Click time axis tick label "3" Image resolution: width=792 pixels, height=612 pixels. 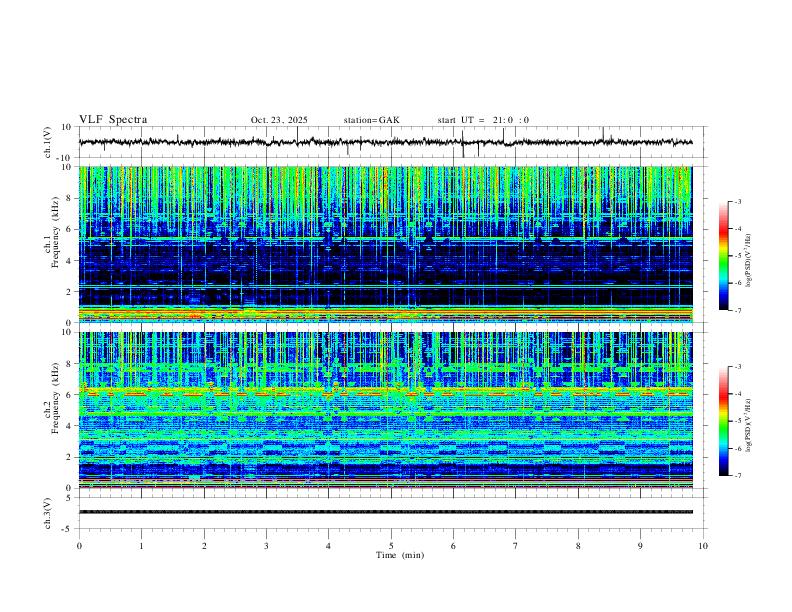coord(266,546)
